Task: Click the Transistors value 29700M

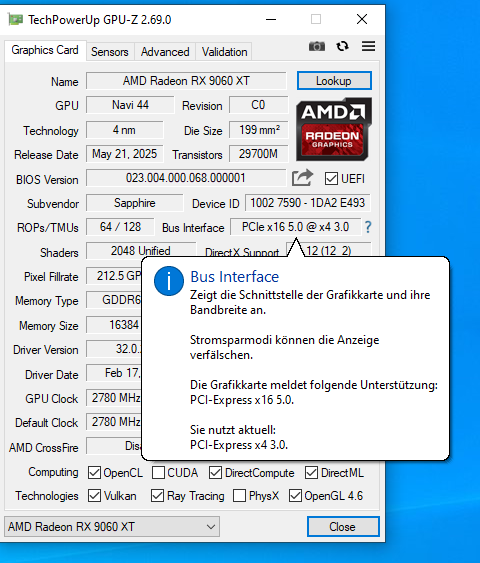Action: (258, 154)
